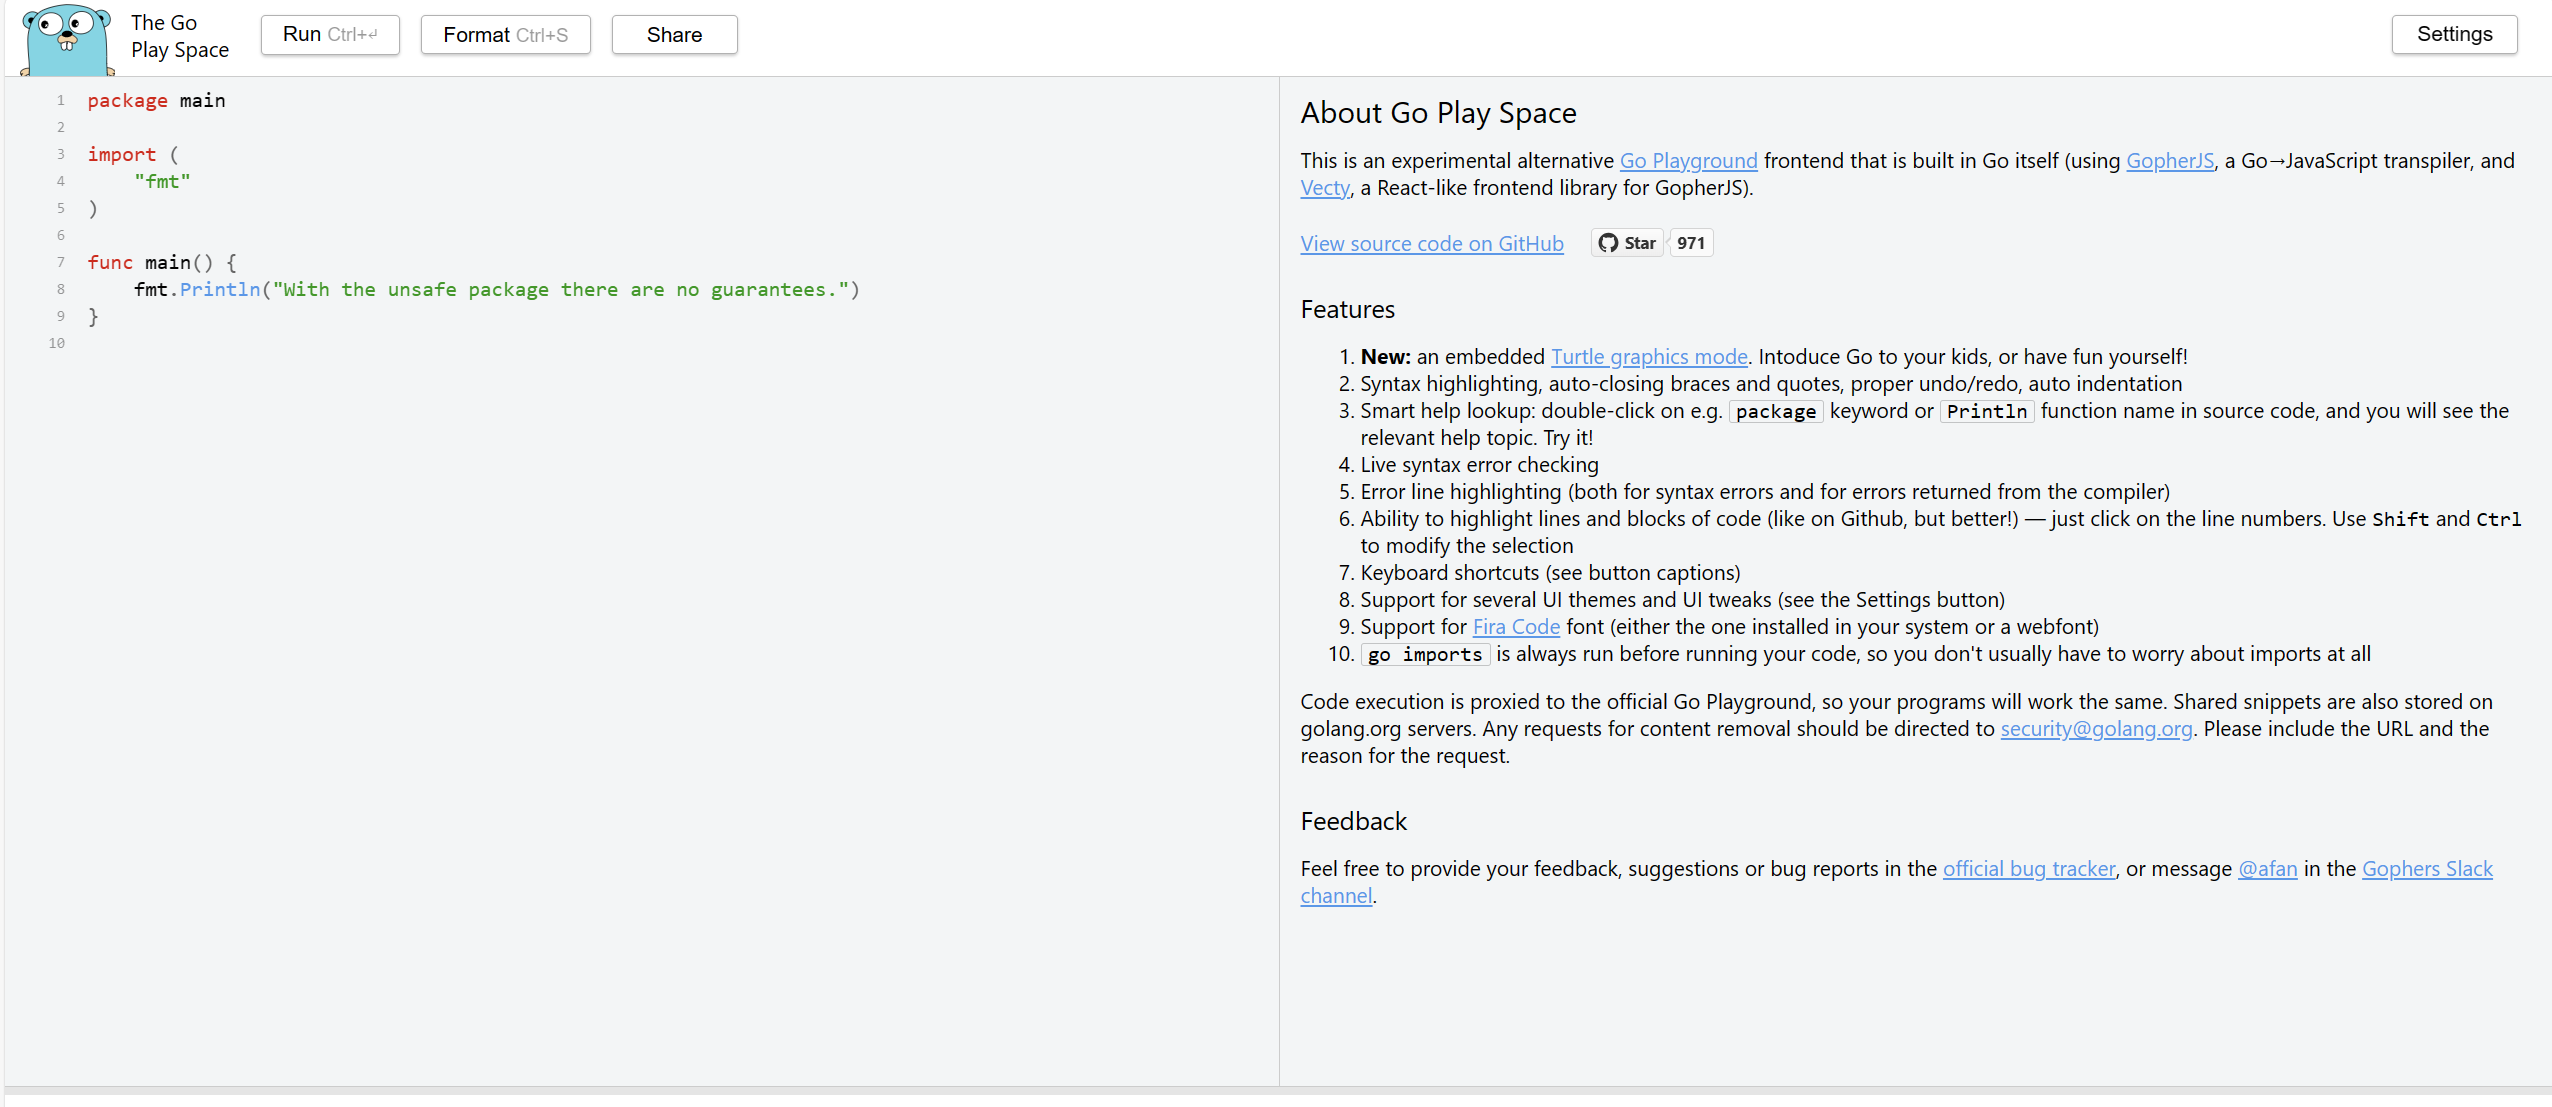Click the Go gopher mascot logo
This screenshot has width=2552, height=1107.
(x=66, y=40)
